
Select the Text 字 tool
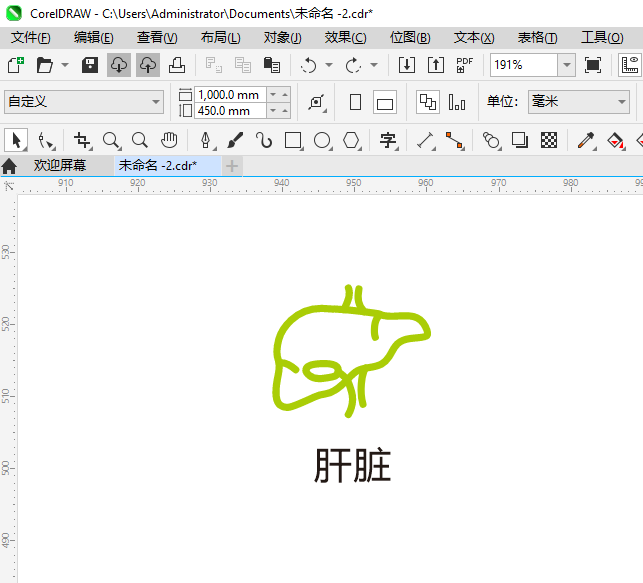click(x=388, y=141)
